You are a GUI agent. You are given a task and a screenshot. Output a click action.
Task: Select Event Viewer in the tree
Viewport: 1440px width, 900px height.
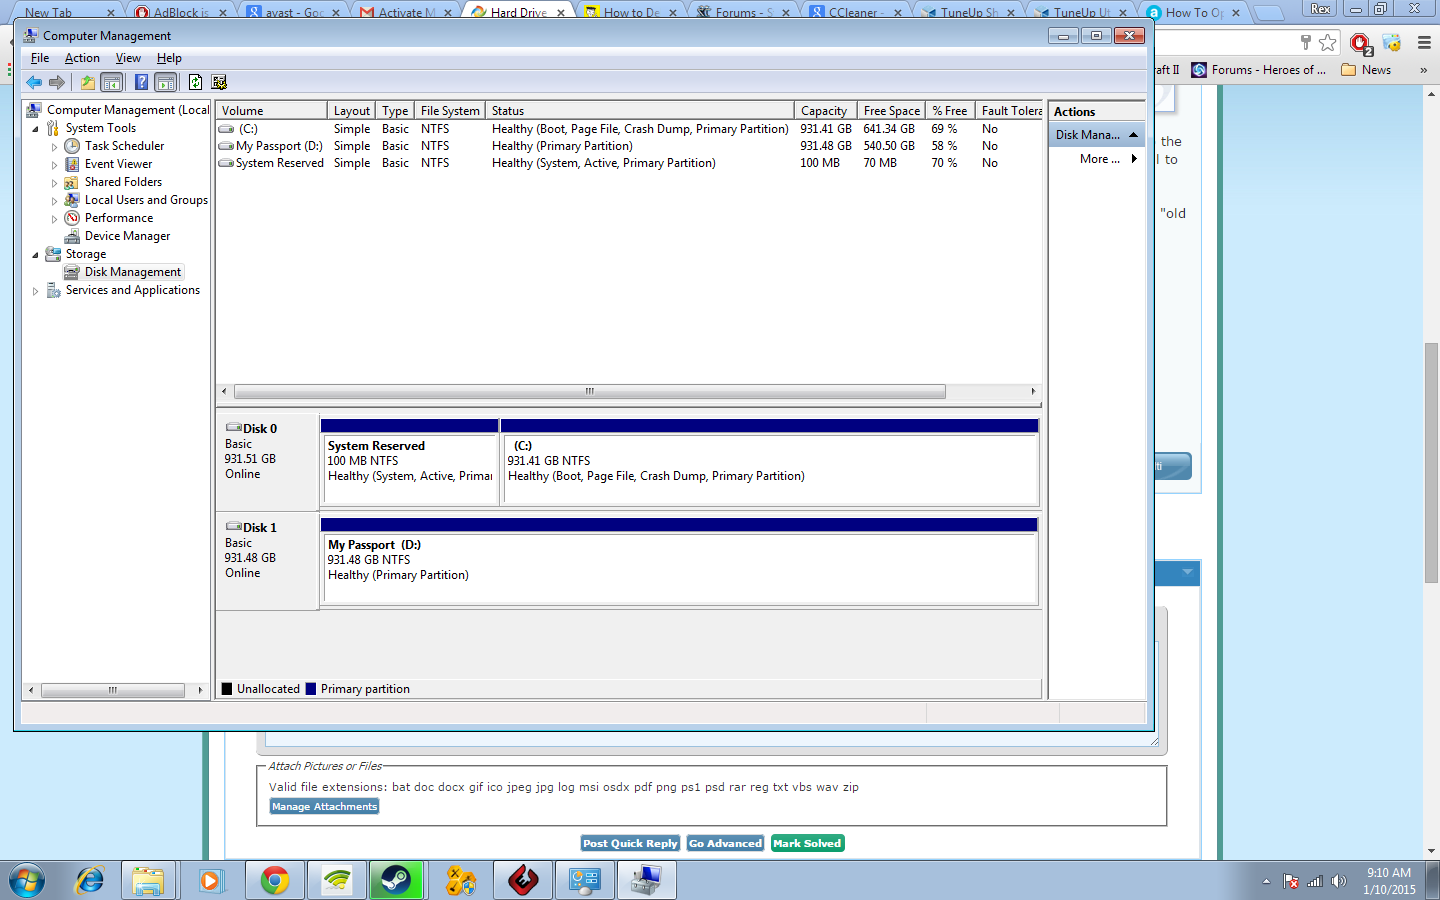point(118,164)
